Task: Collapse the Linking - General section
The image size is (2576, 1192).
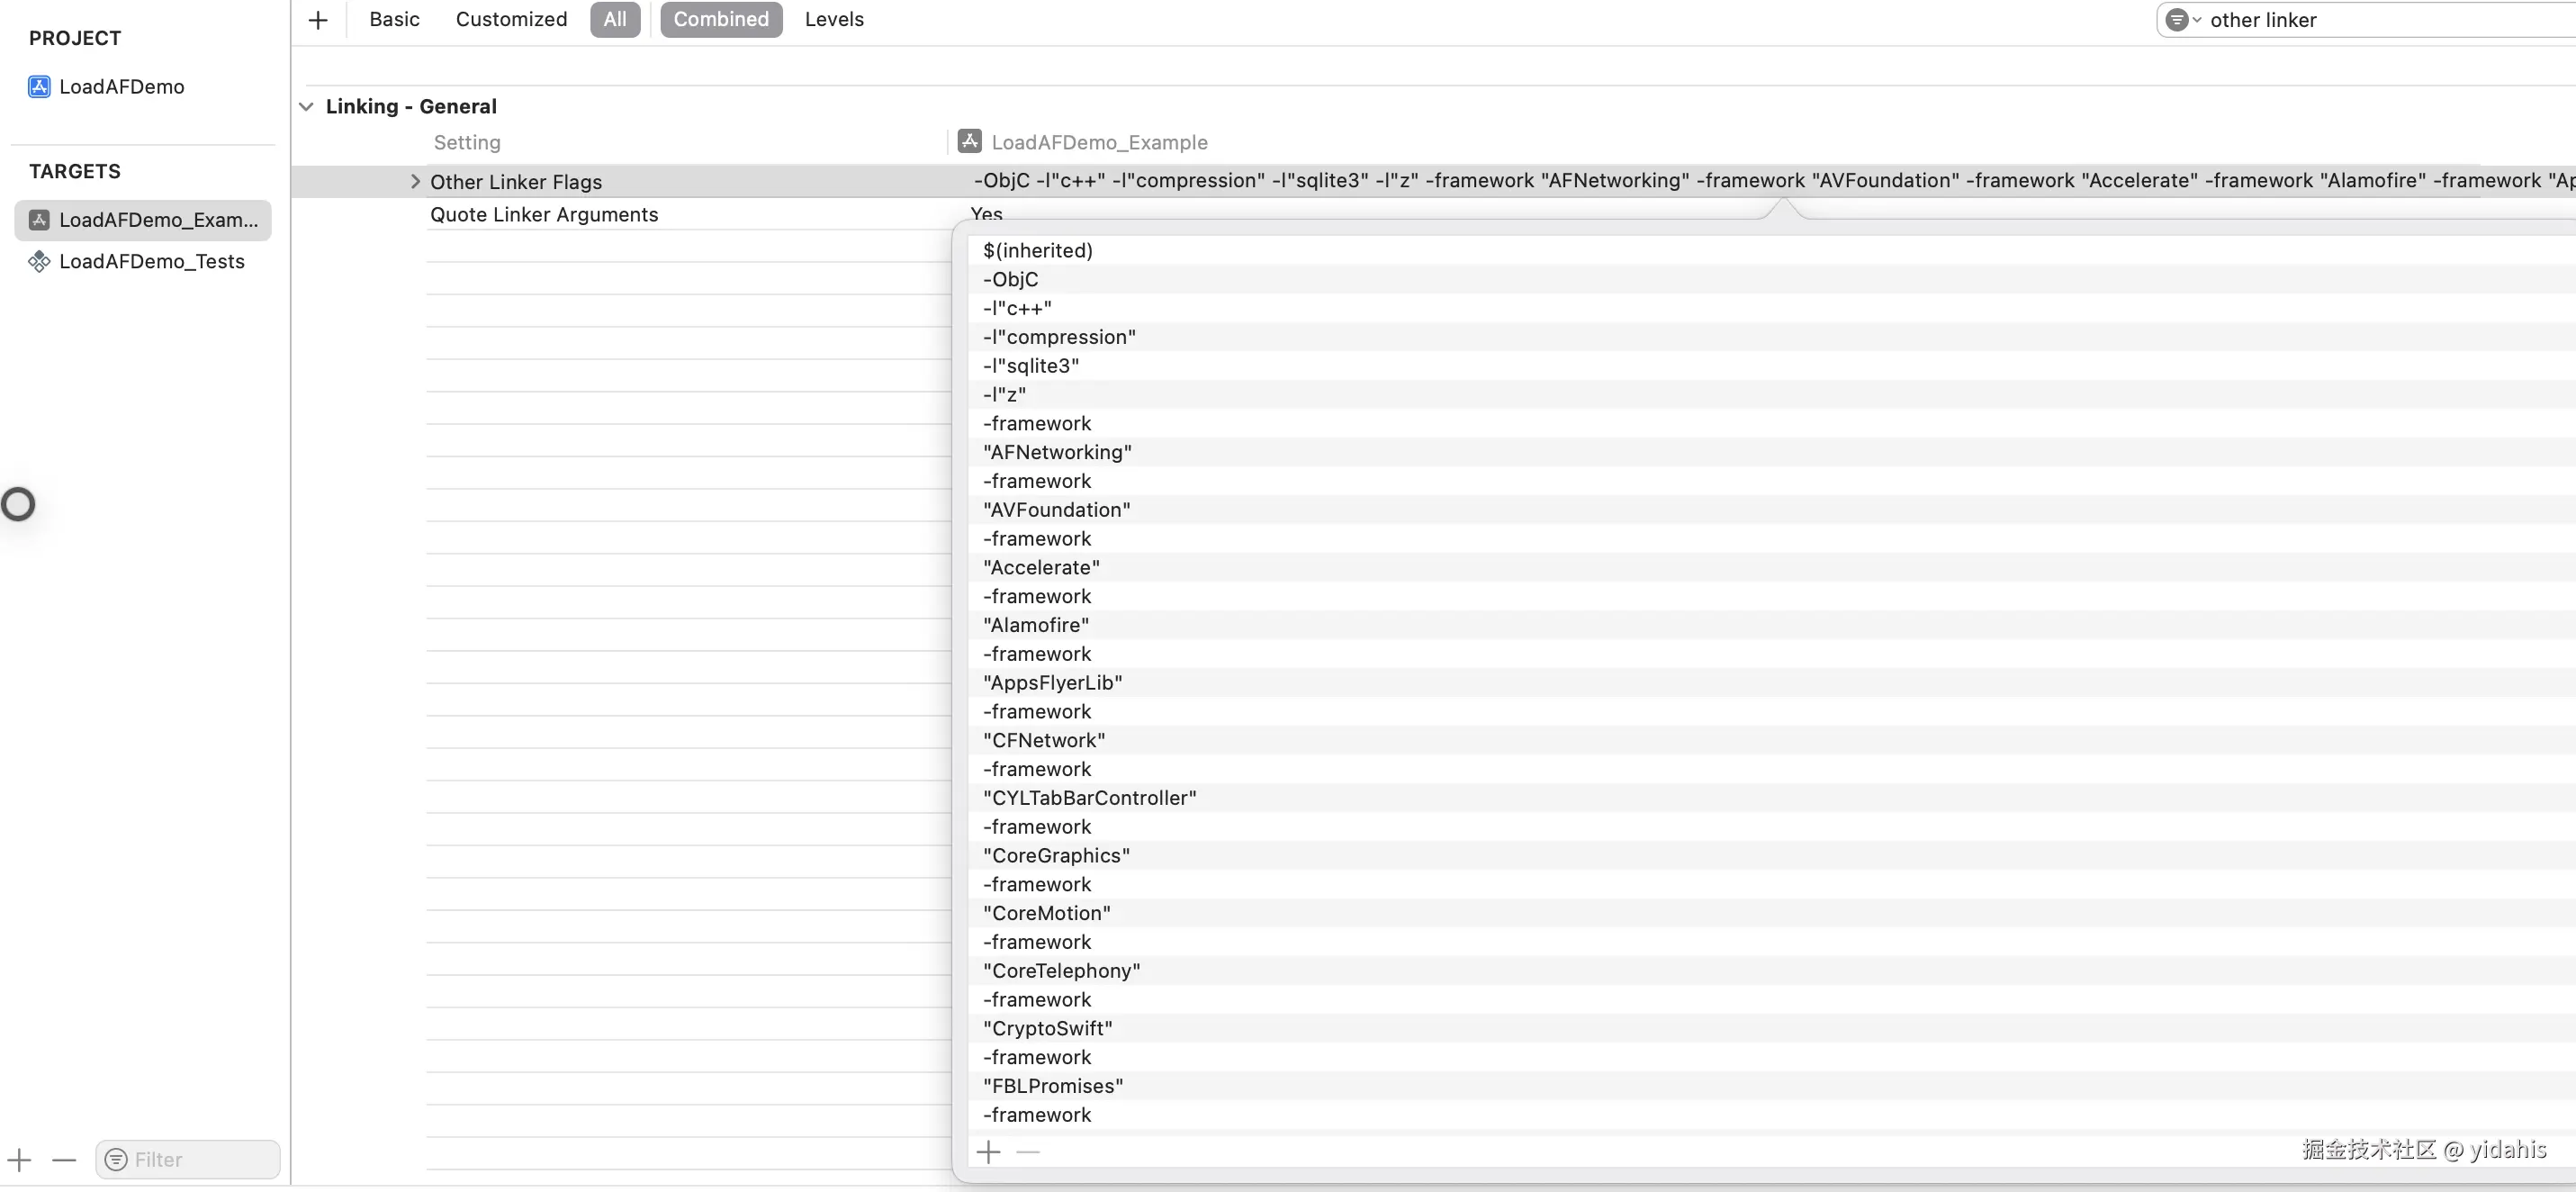Action: coord(307,107)
